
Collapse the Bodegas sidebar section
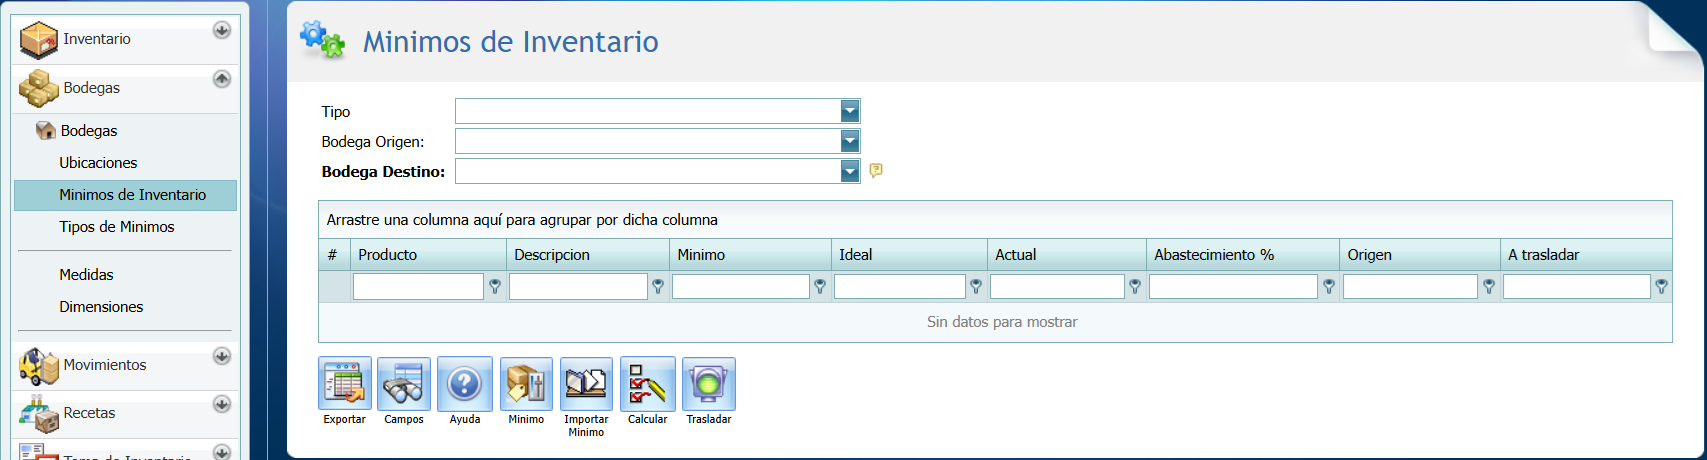pyautogui.click(x=222, y=78)
